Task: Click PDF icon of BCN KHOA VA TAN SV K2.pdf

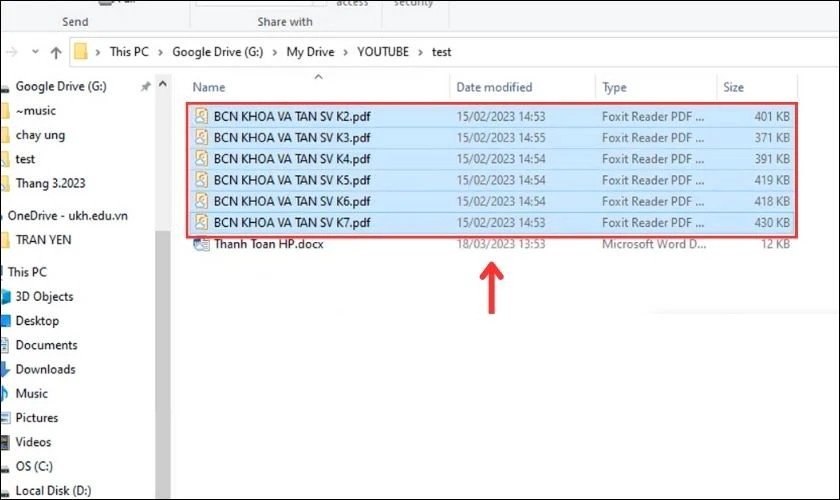Action: 201,116
